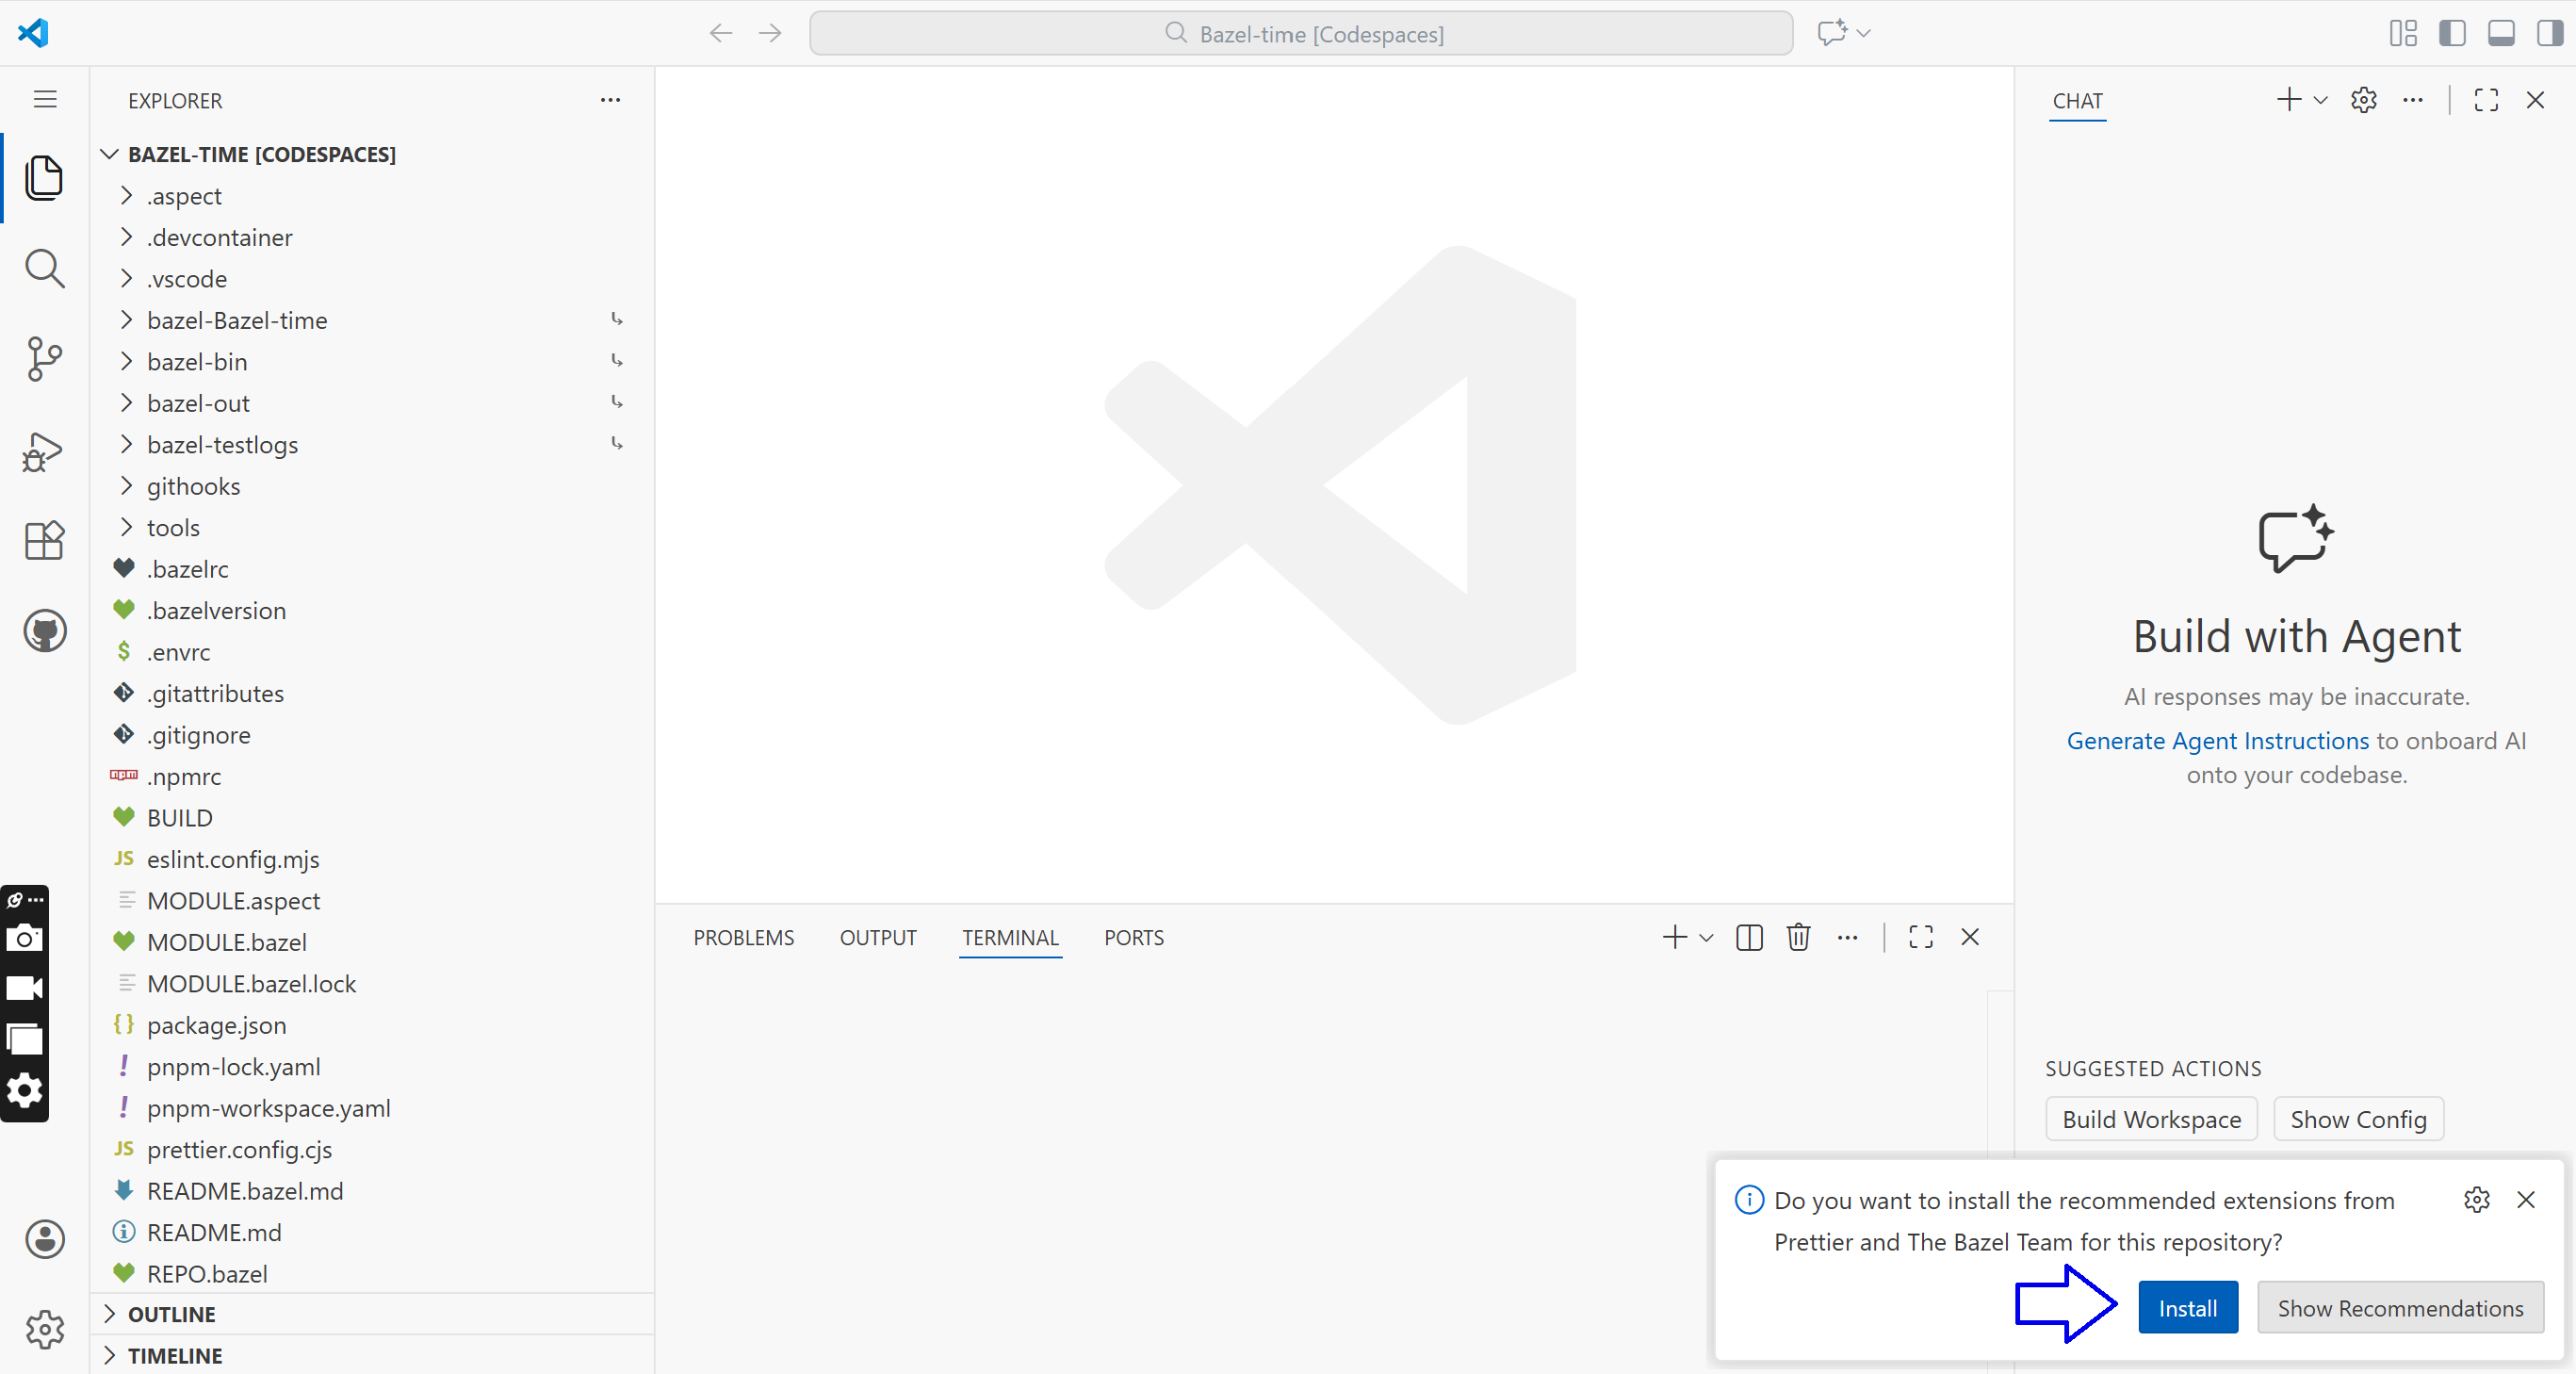The width and height of the screenshot is (2576, 1374).
Task: Open the new chat dropdown arrow
Action: (2320, 100)
